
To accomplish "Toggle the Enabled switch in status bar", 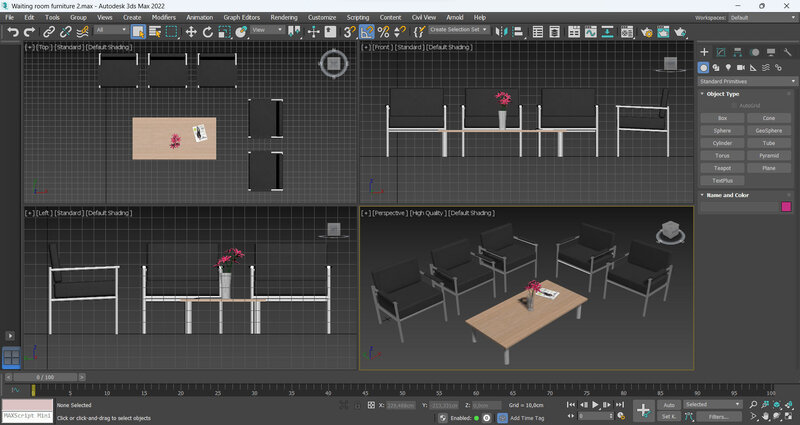I will [476, 418].
